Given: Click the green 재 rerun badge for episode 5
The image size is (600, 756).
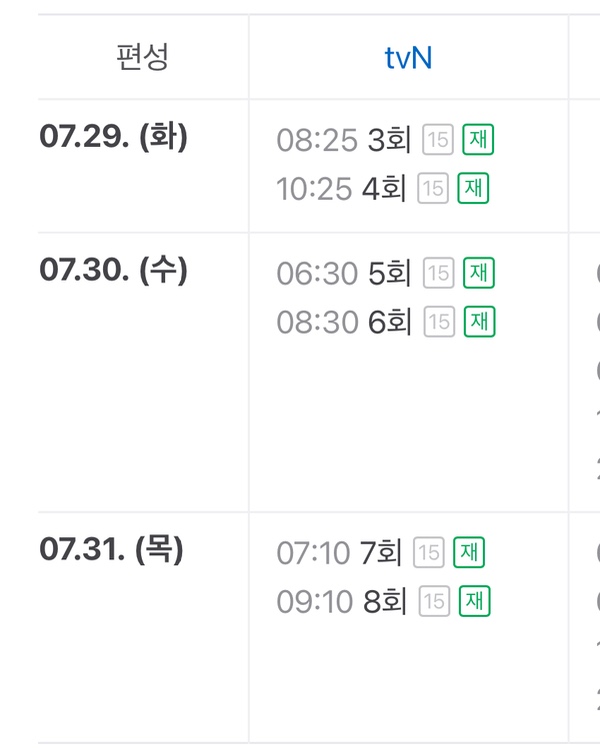Looking at the screenshot, I should [x=479, y=273].
